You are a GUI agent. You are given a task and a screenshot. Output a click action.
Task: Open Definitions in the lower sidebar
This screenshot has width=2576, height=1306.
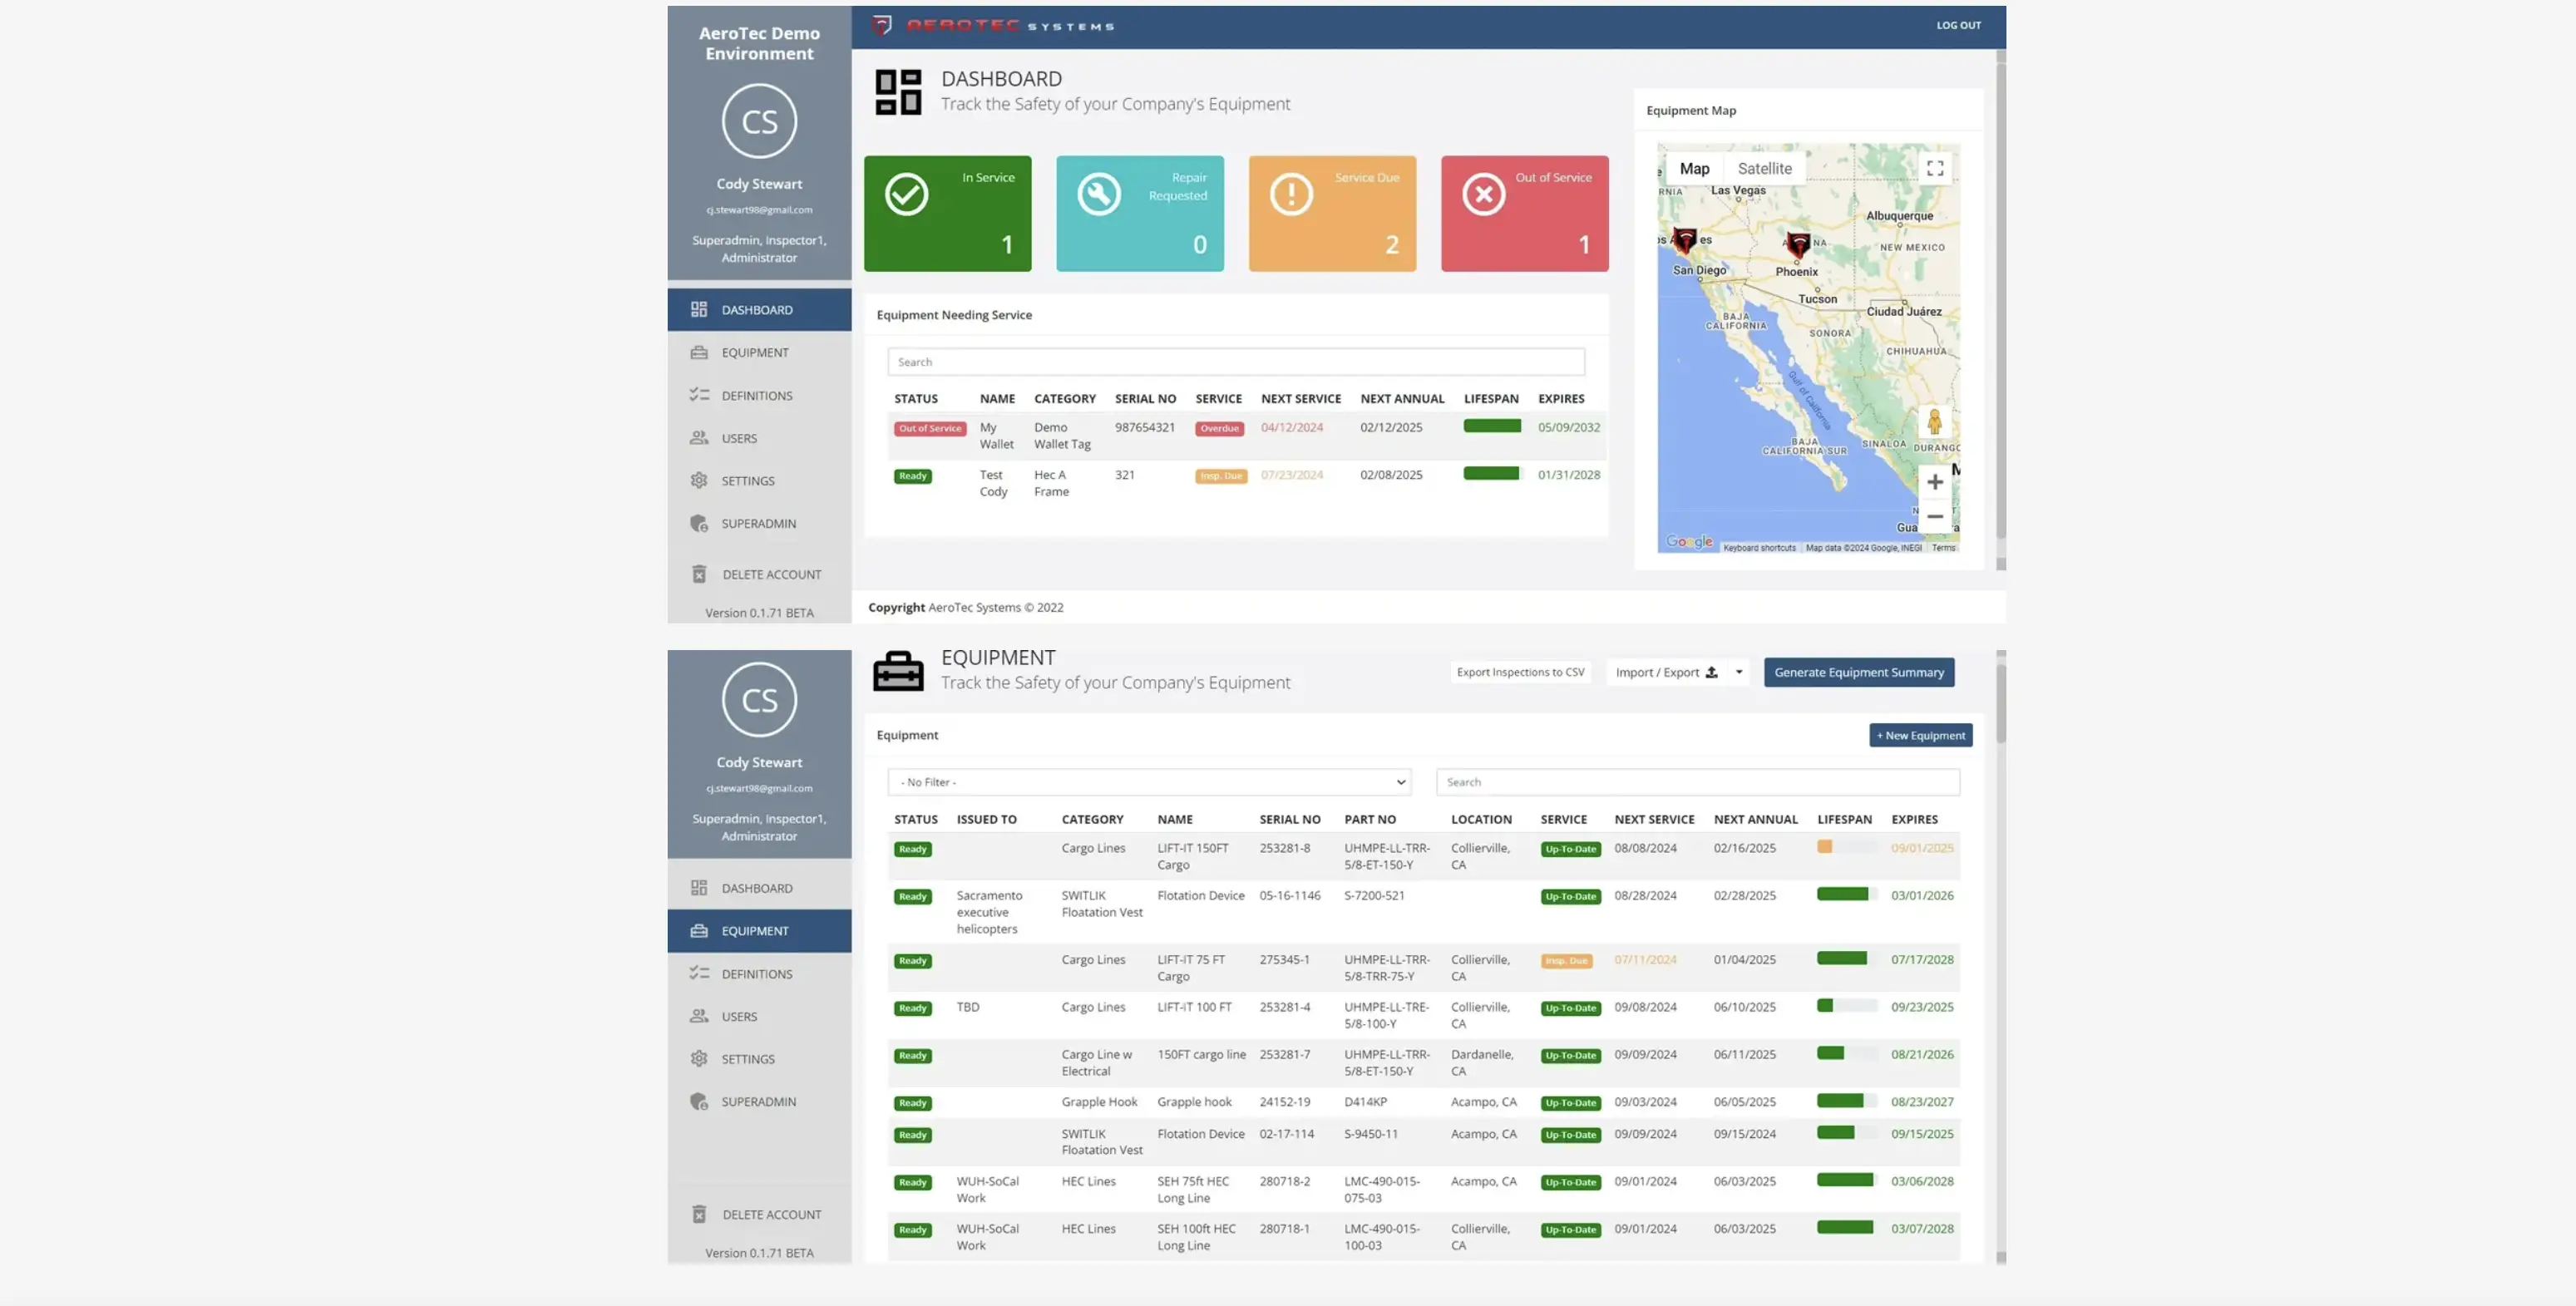759,974
